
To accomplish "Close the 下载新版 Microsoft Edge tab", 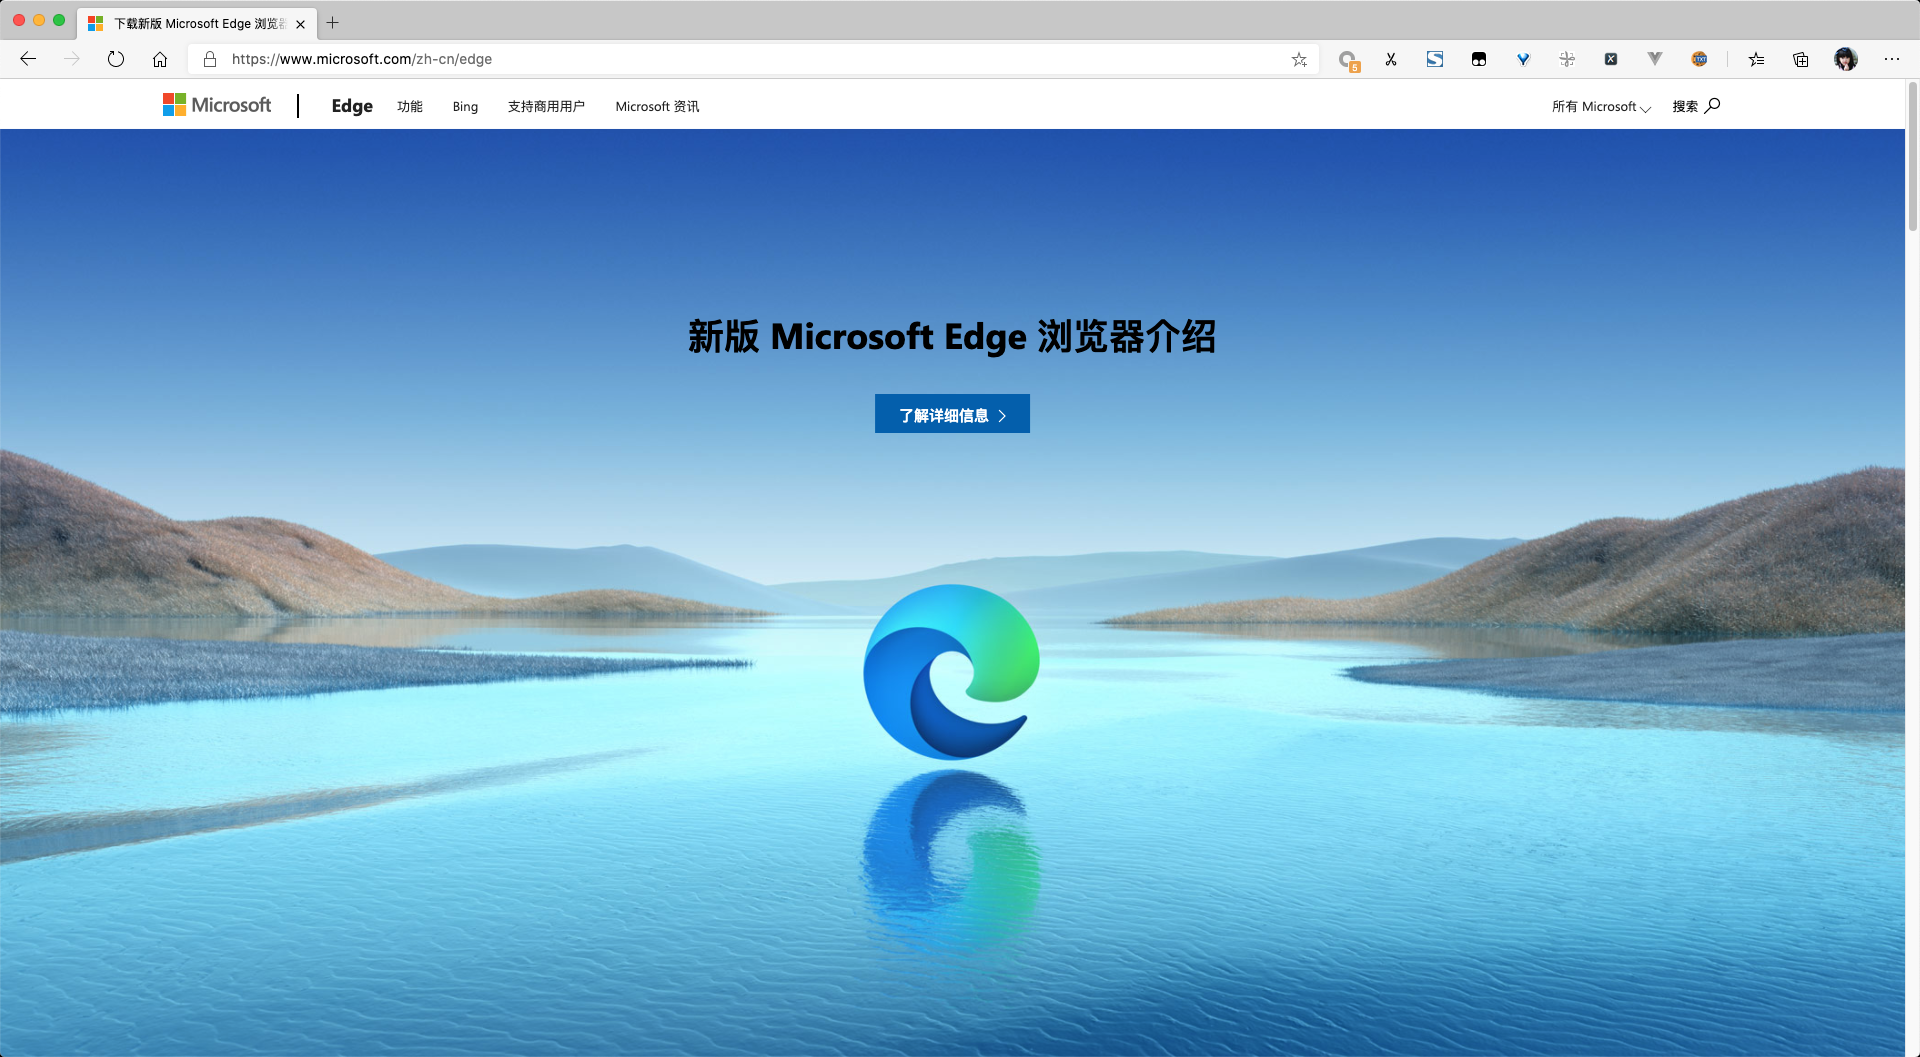I will [300, 24].
